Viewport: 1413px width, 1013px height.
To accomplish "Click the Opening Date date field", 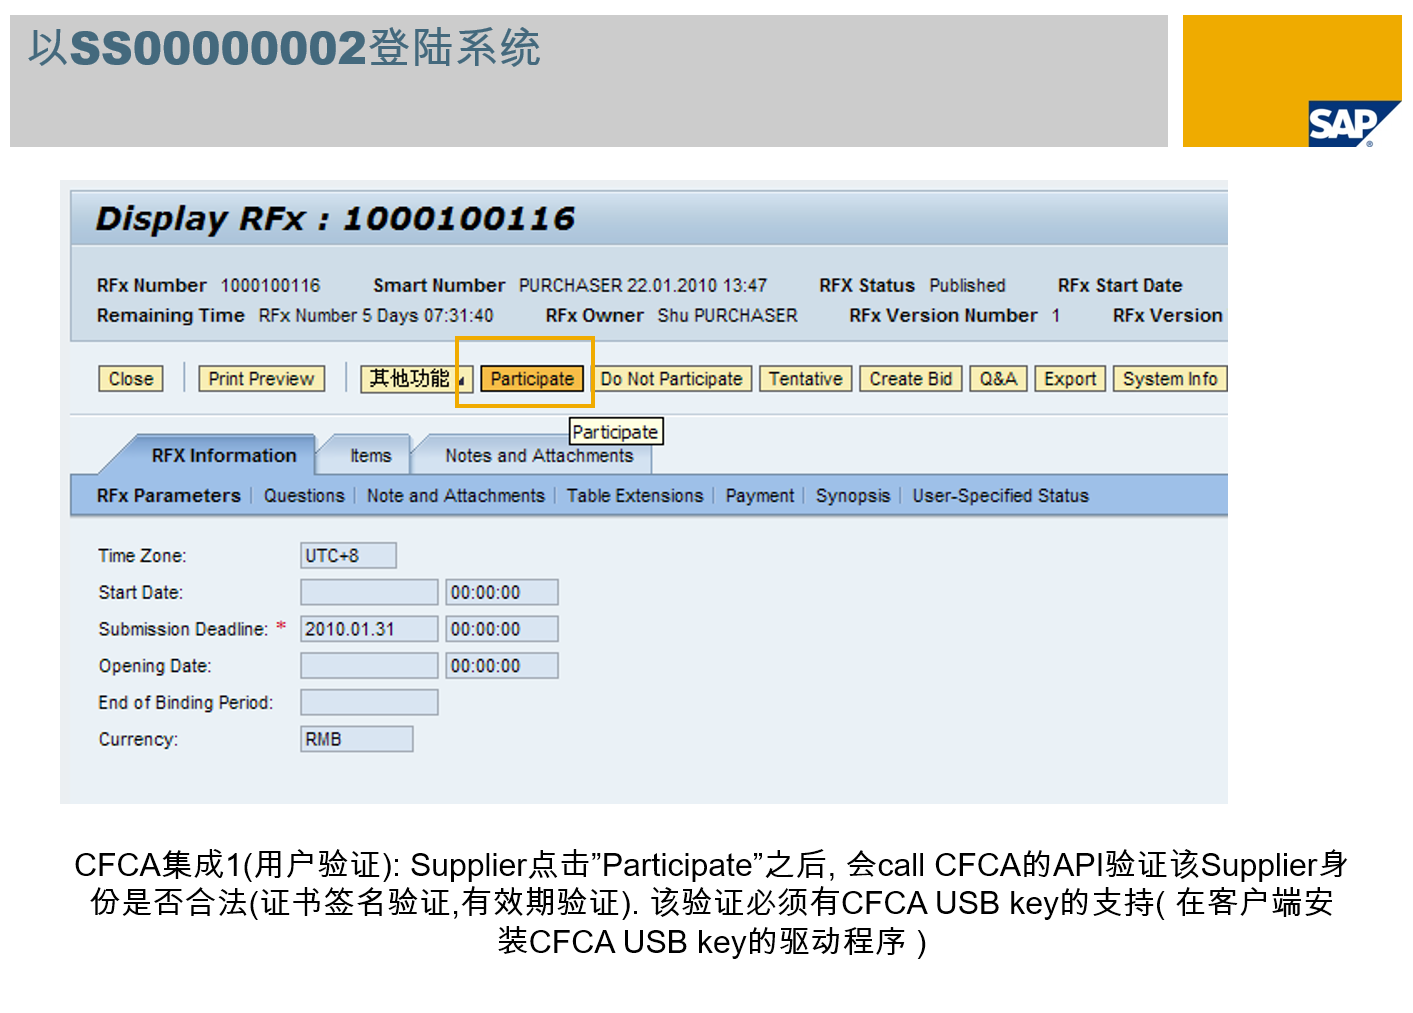I will [369, 666].
